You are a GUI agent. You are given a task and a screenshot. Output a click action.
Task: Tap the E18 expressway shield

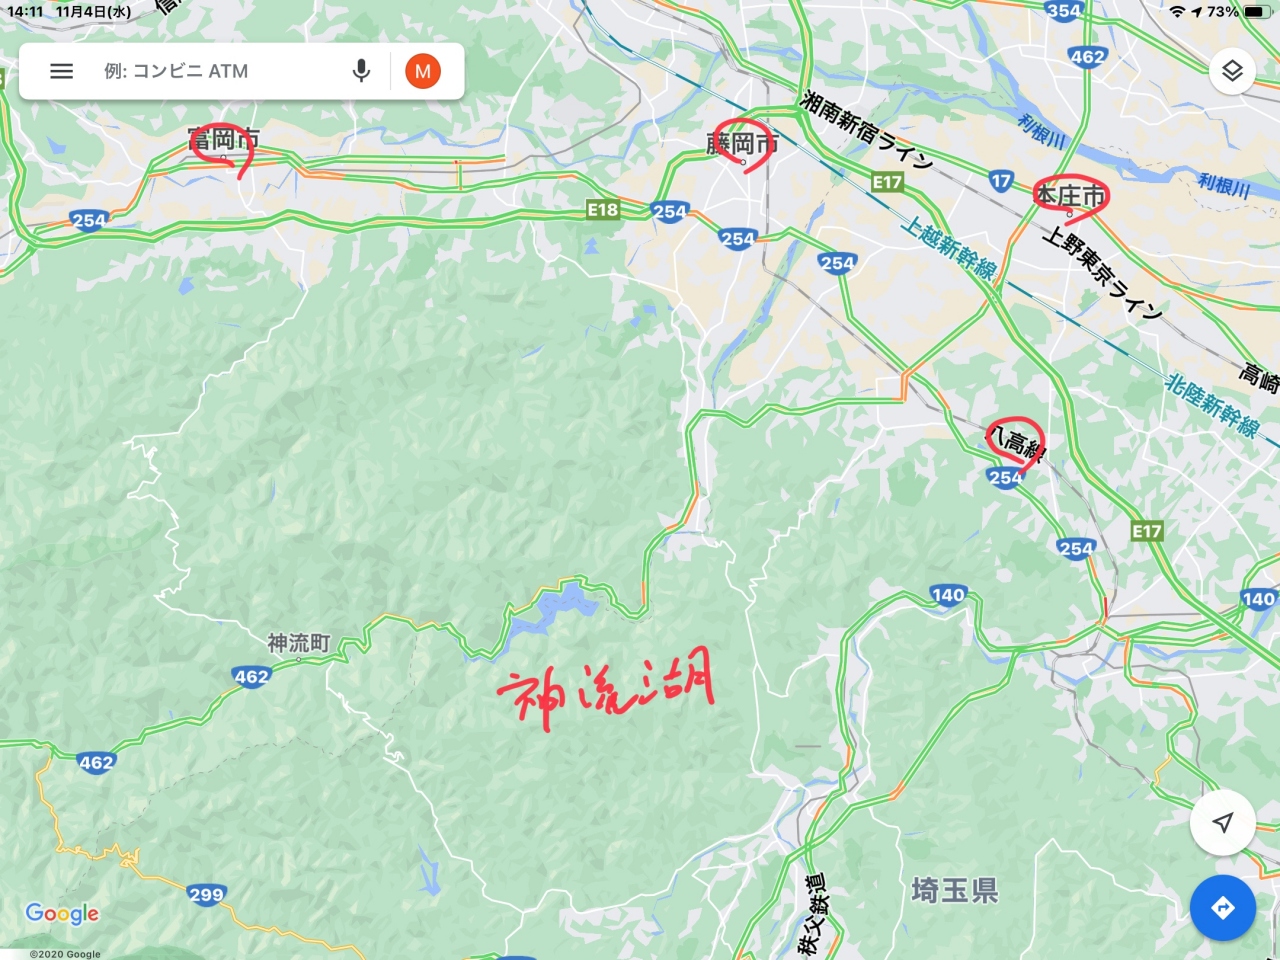coord(603,209)
